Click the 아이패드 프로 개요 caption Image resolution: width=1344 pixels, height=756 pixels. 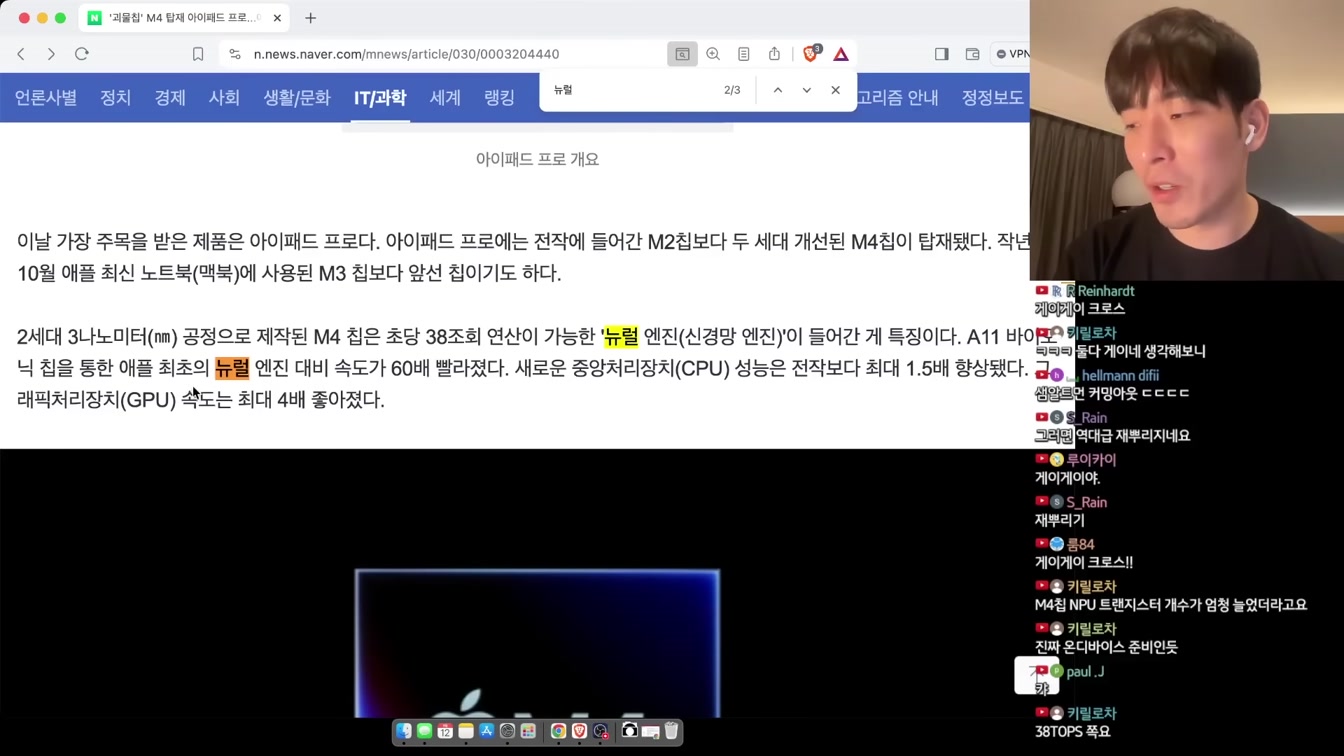(x=537, y=159)
